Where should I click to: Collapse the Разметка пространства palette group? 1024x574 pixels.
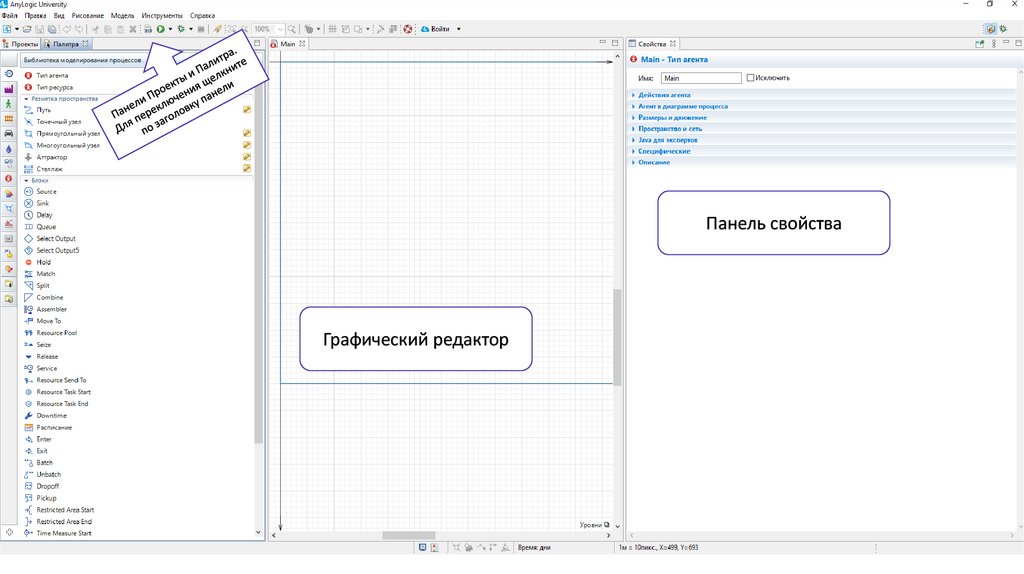[x=26, y=99]
